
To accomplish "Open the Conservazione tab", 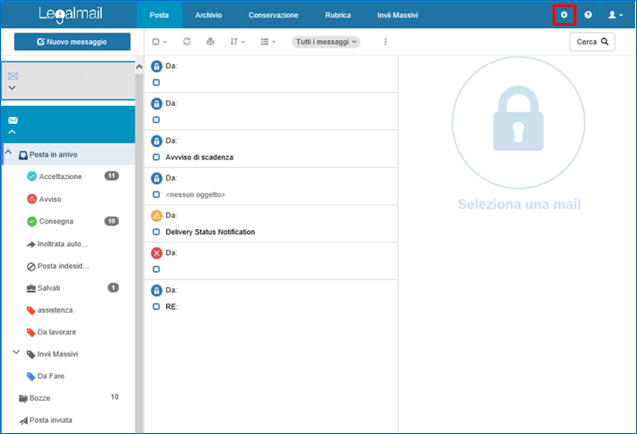I will pos(273,15).
